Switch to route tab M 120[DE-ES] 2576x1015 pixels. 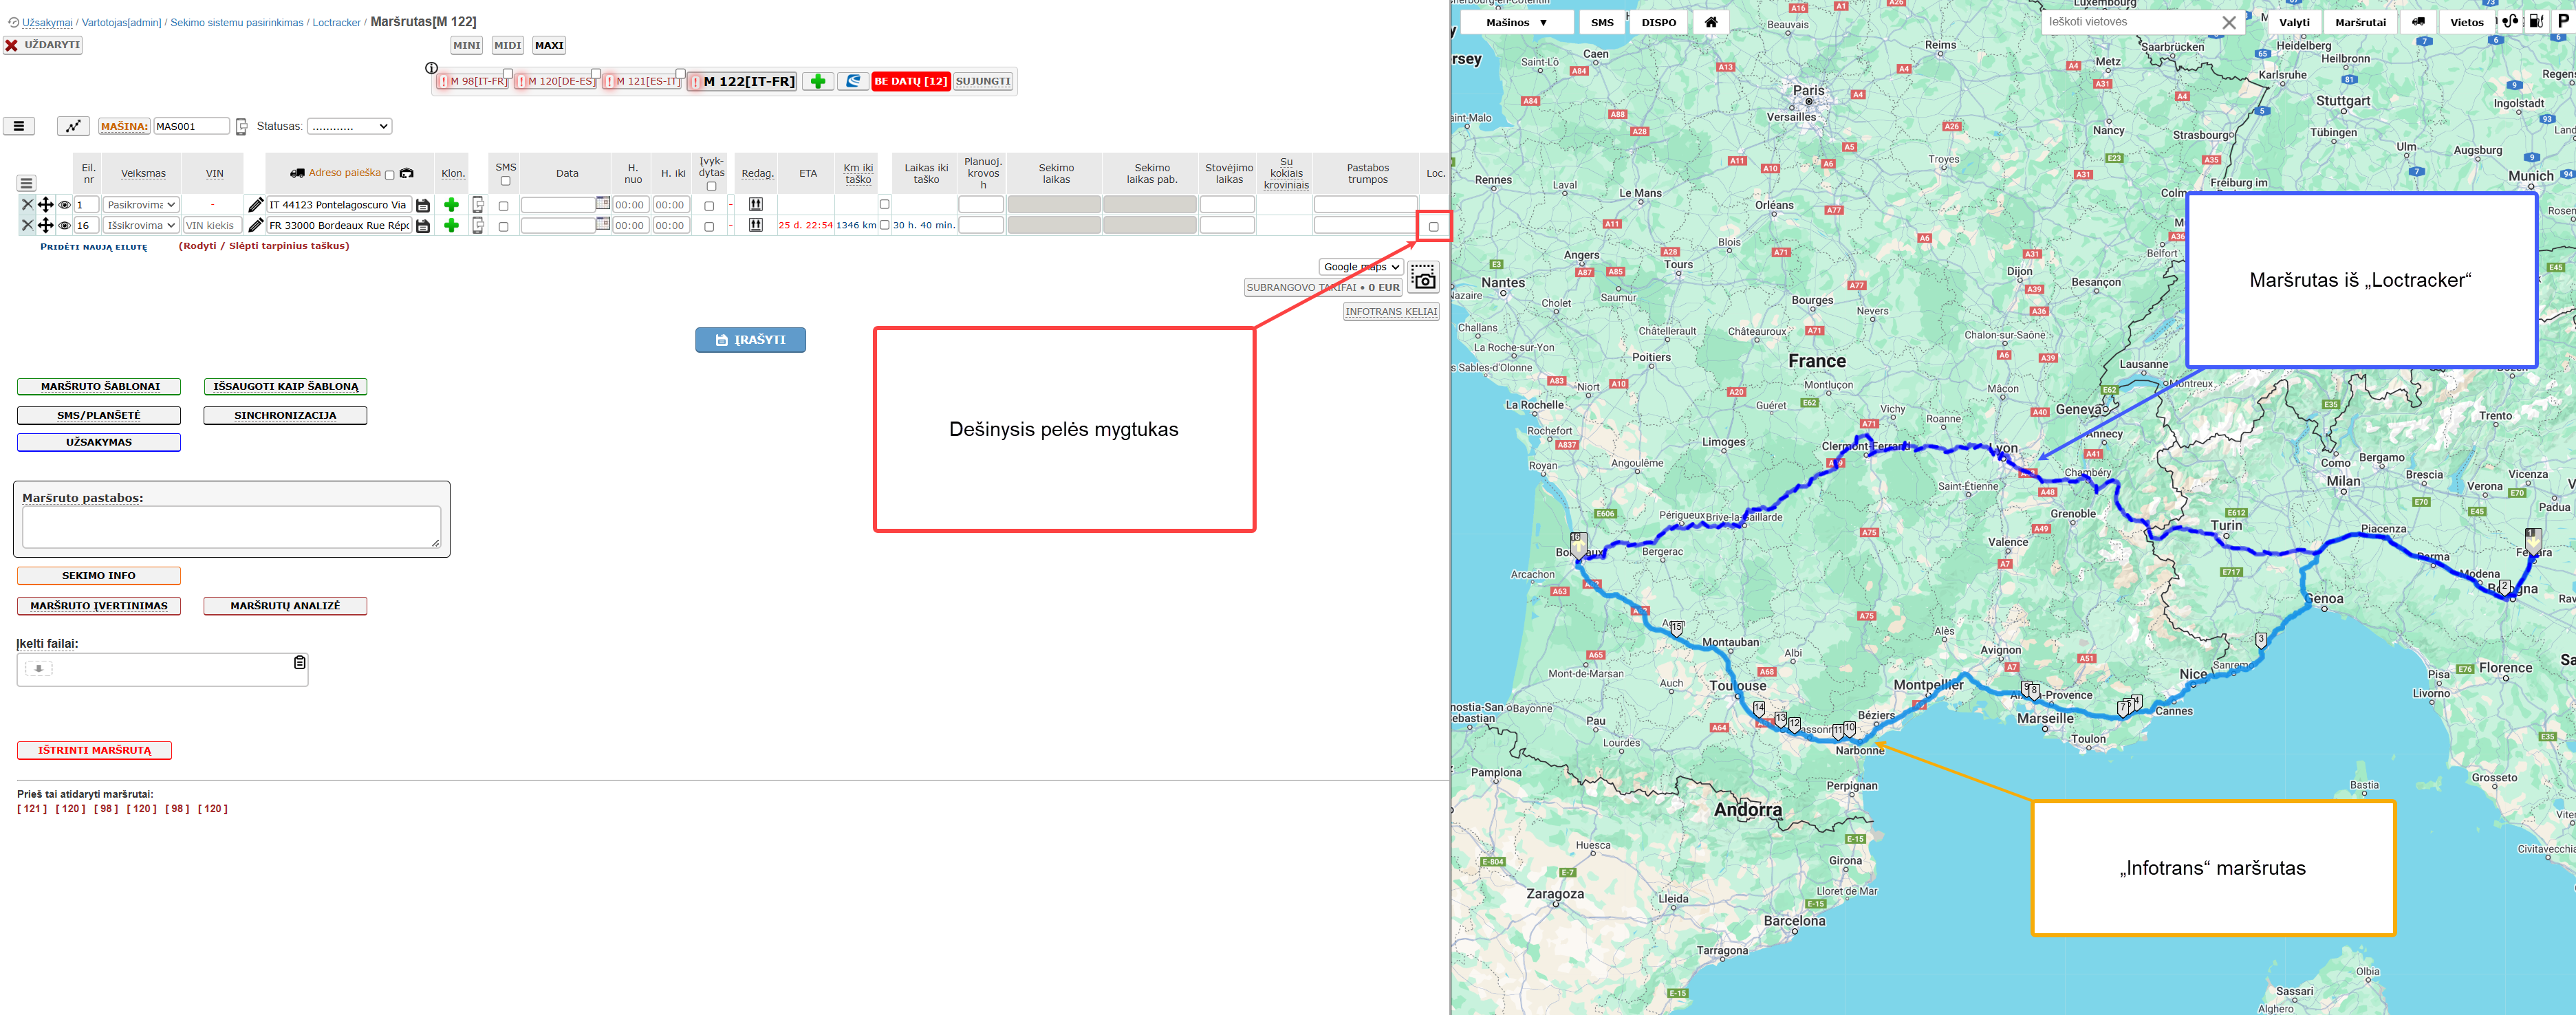tap(556, 82)
